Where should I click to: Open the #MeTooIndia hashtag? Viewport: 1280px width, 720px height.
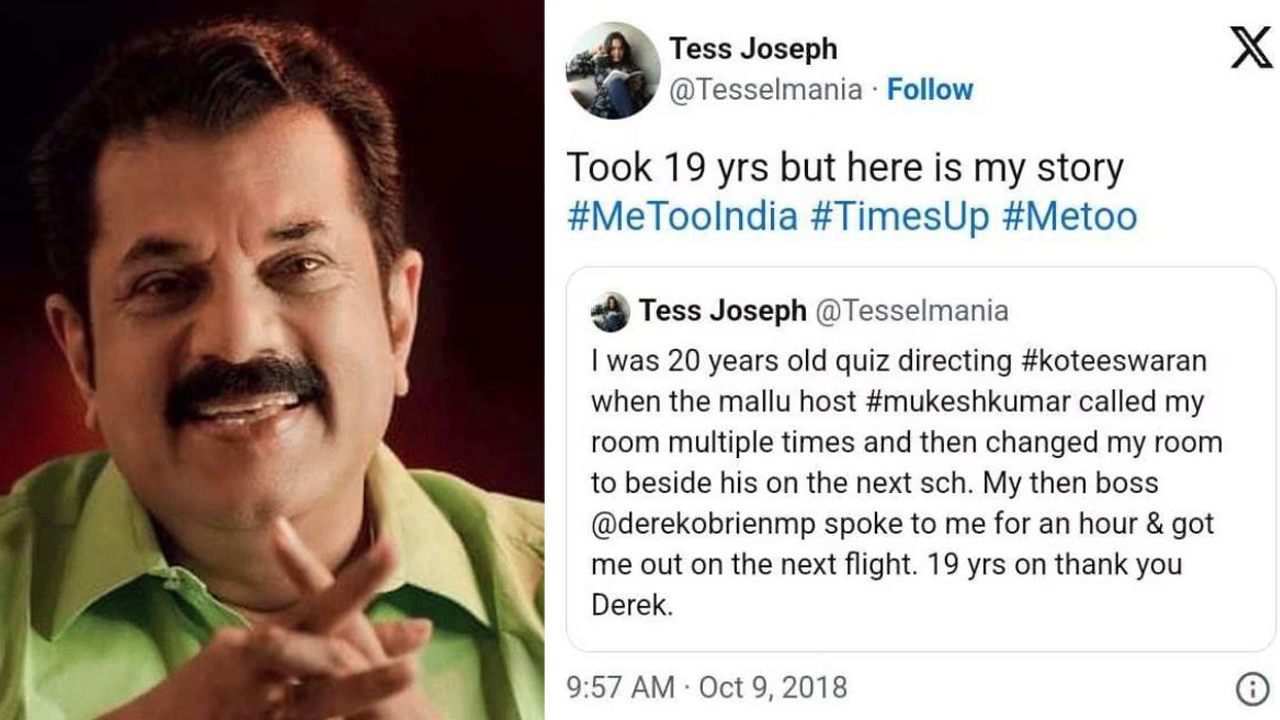point(682,216)
